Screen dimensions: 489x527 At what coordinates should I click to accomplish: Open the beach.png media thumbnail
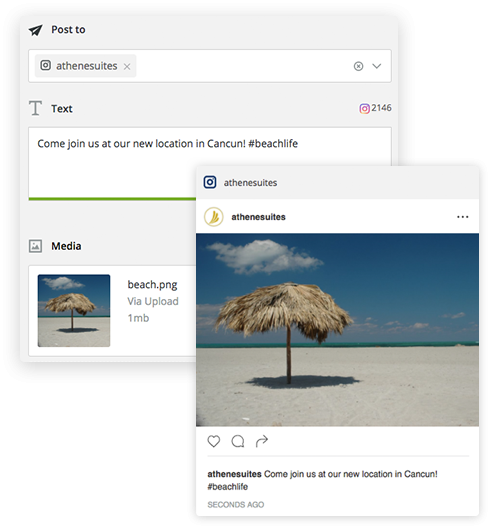74,311
